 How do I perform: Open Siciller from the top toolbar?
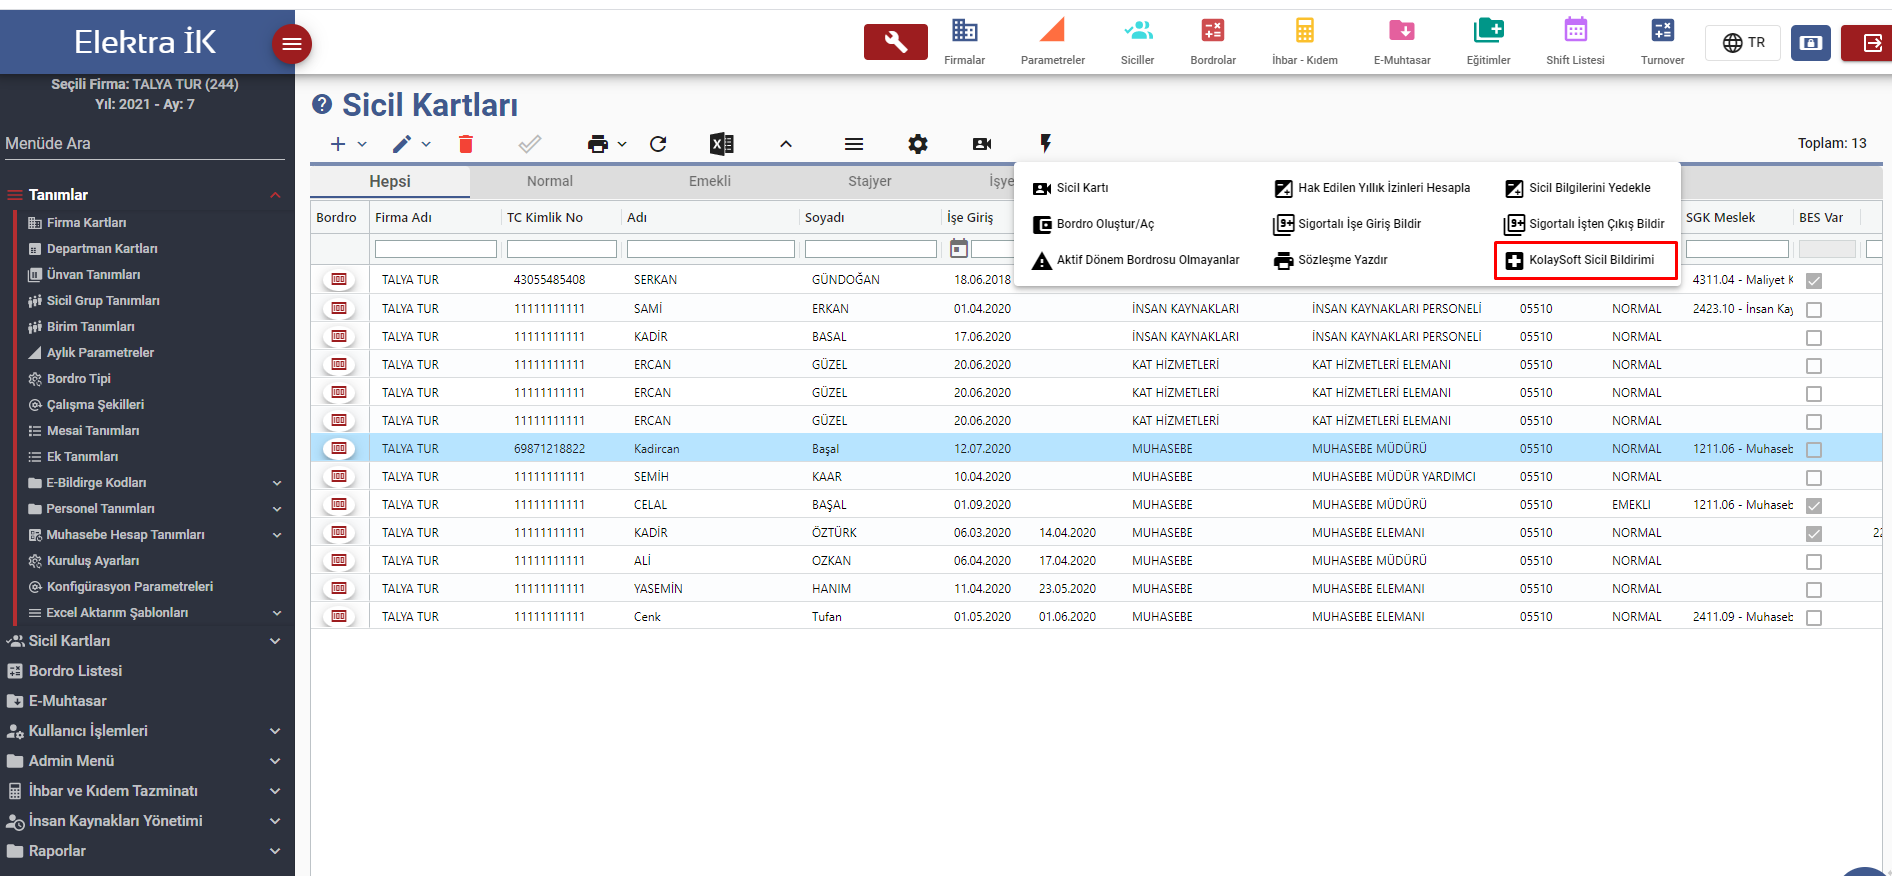point(1137,42)
